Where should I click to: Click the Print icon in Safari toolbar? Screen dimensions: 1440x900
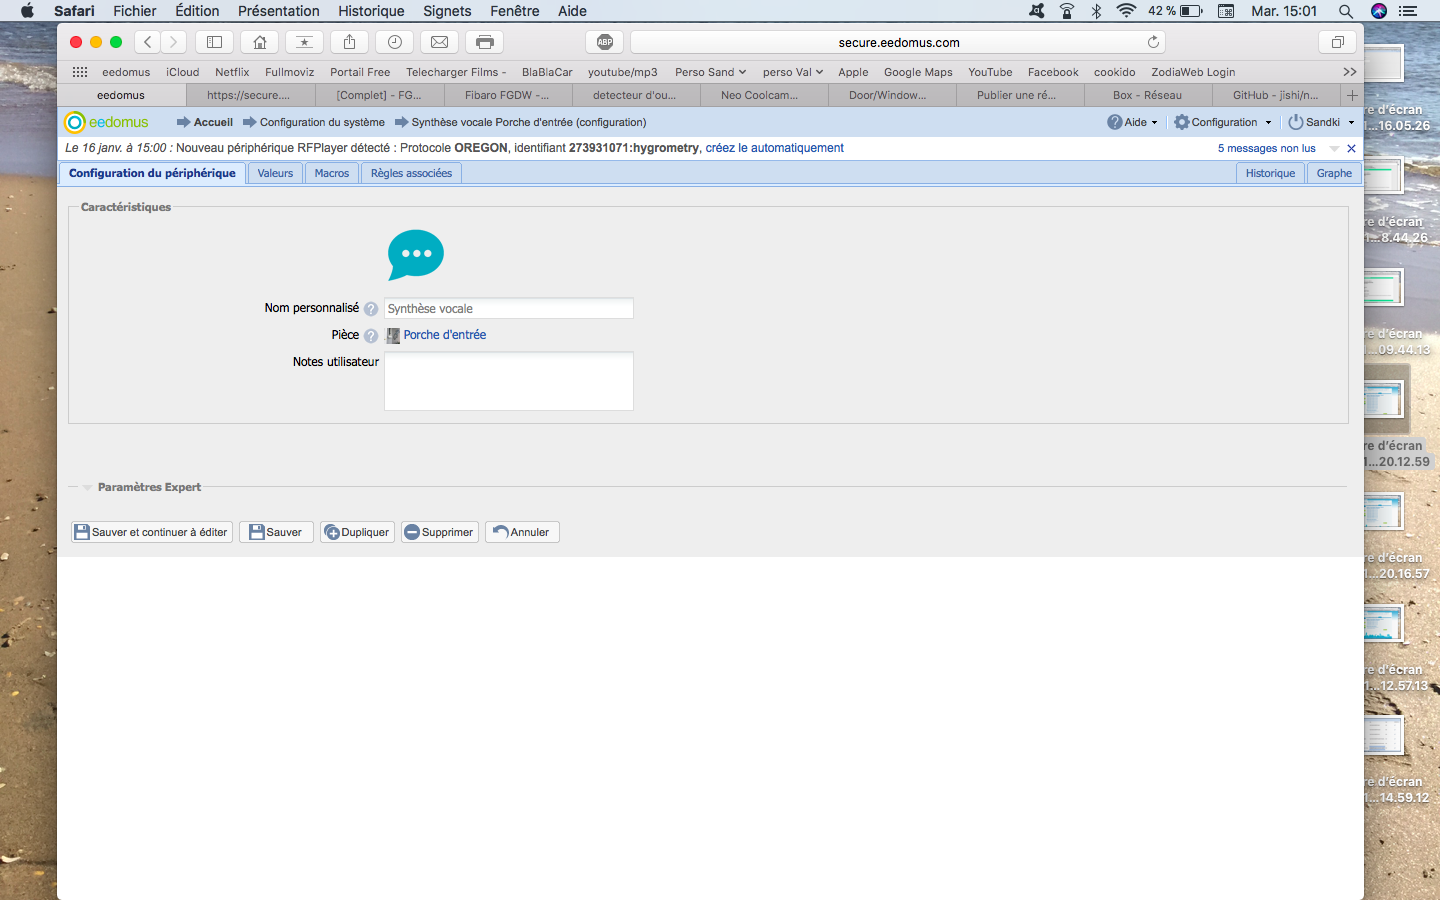(485, 42)
